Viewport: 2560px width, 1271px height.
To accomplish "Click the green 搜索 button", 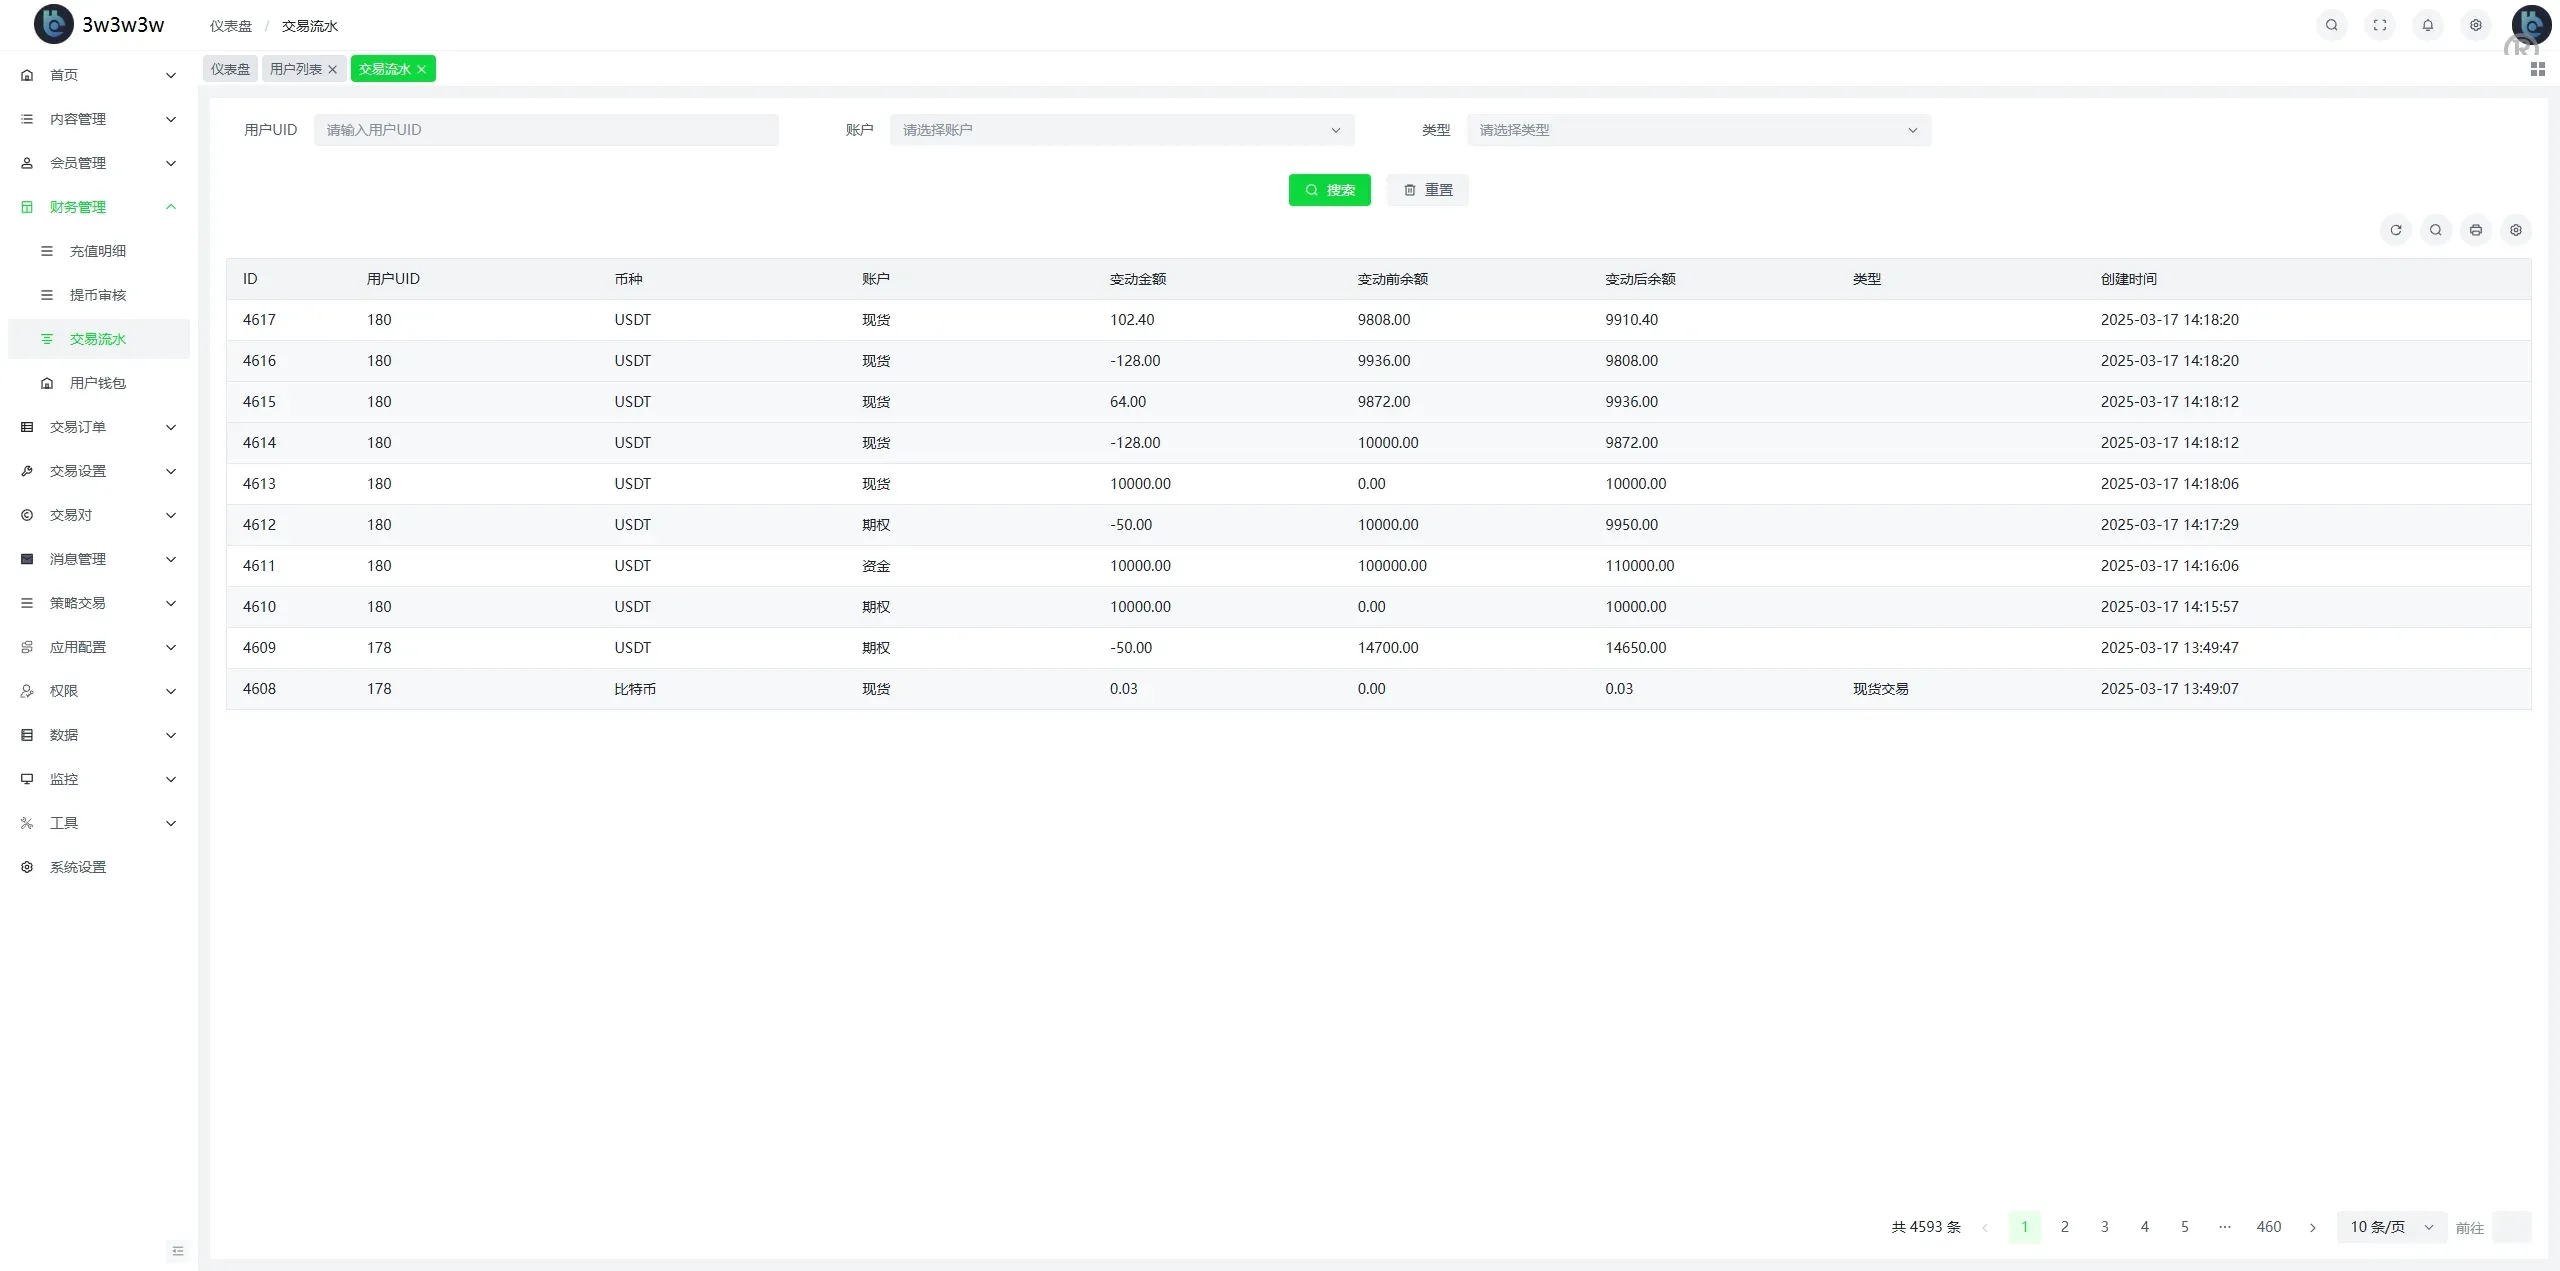I will pos(1329,190).
